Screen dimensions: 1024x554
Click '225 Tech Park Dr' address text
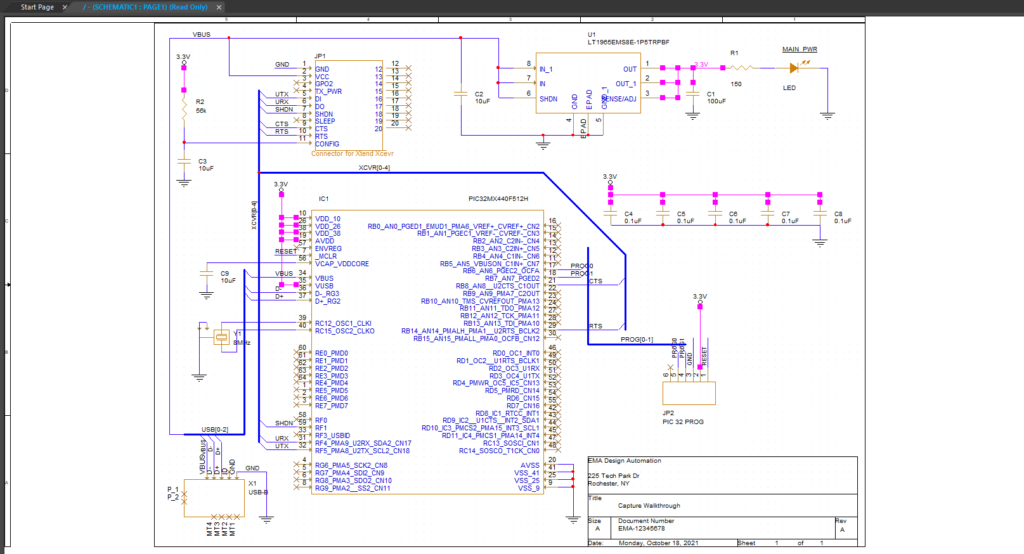[613, 476]
